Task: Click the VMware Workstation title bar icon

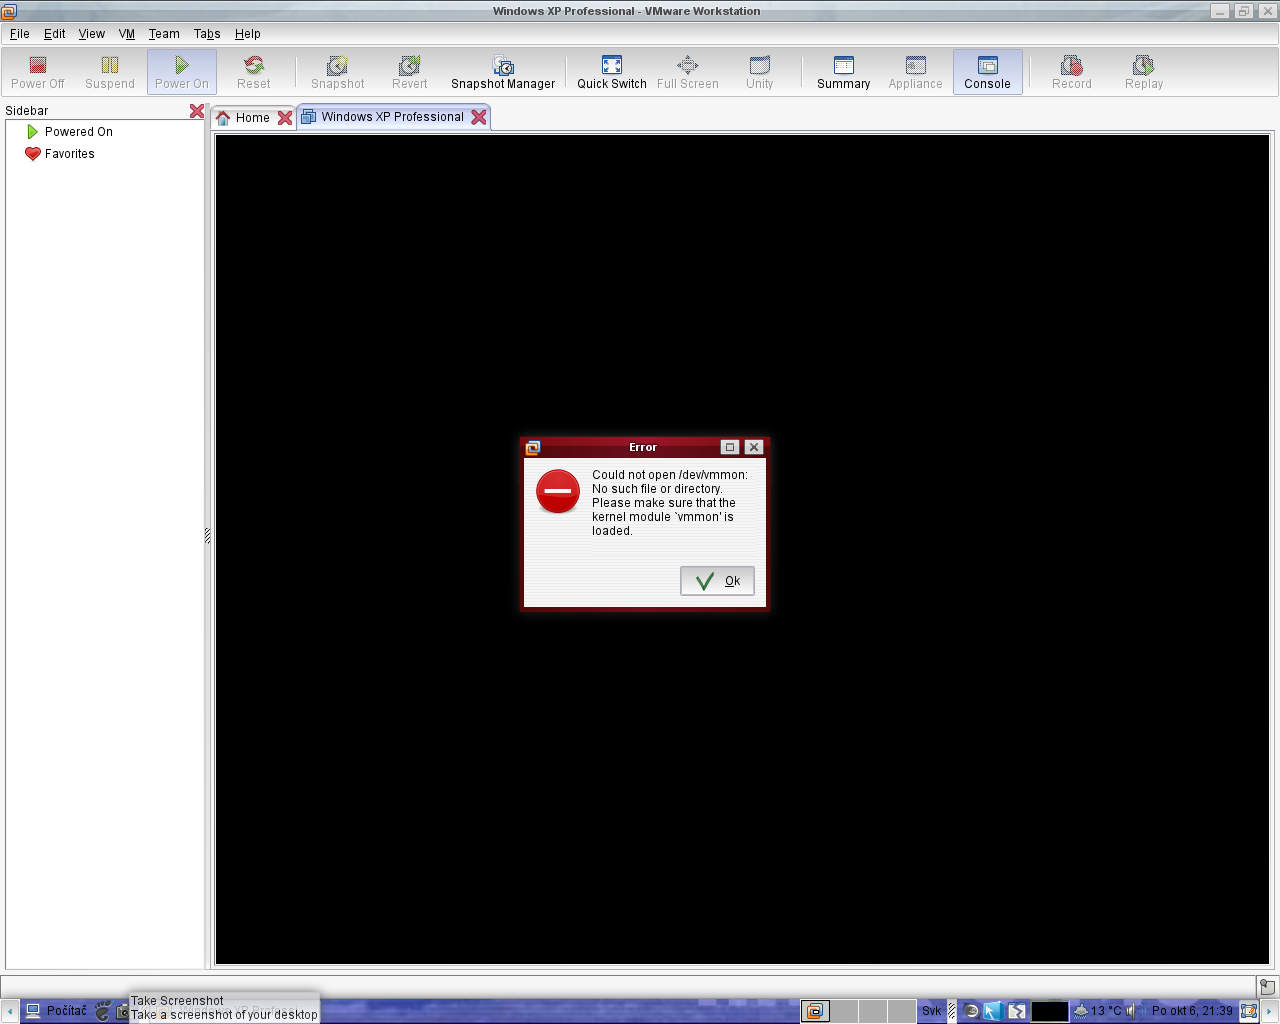Action: point(9,11)
